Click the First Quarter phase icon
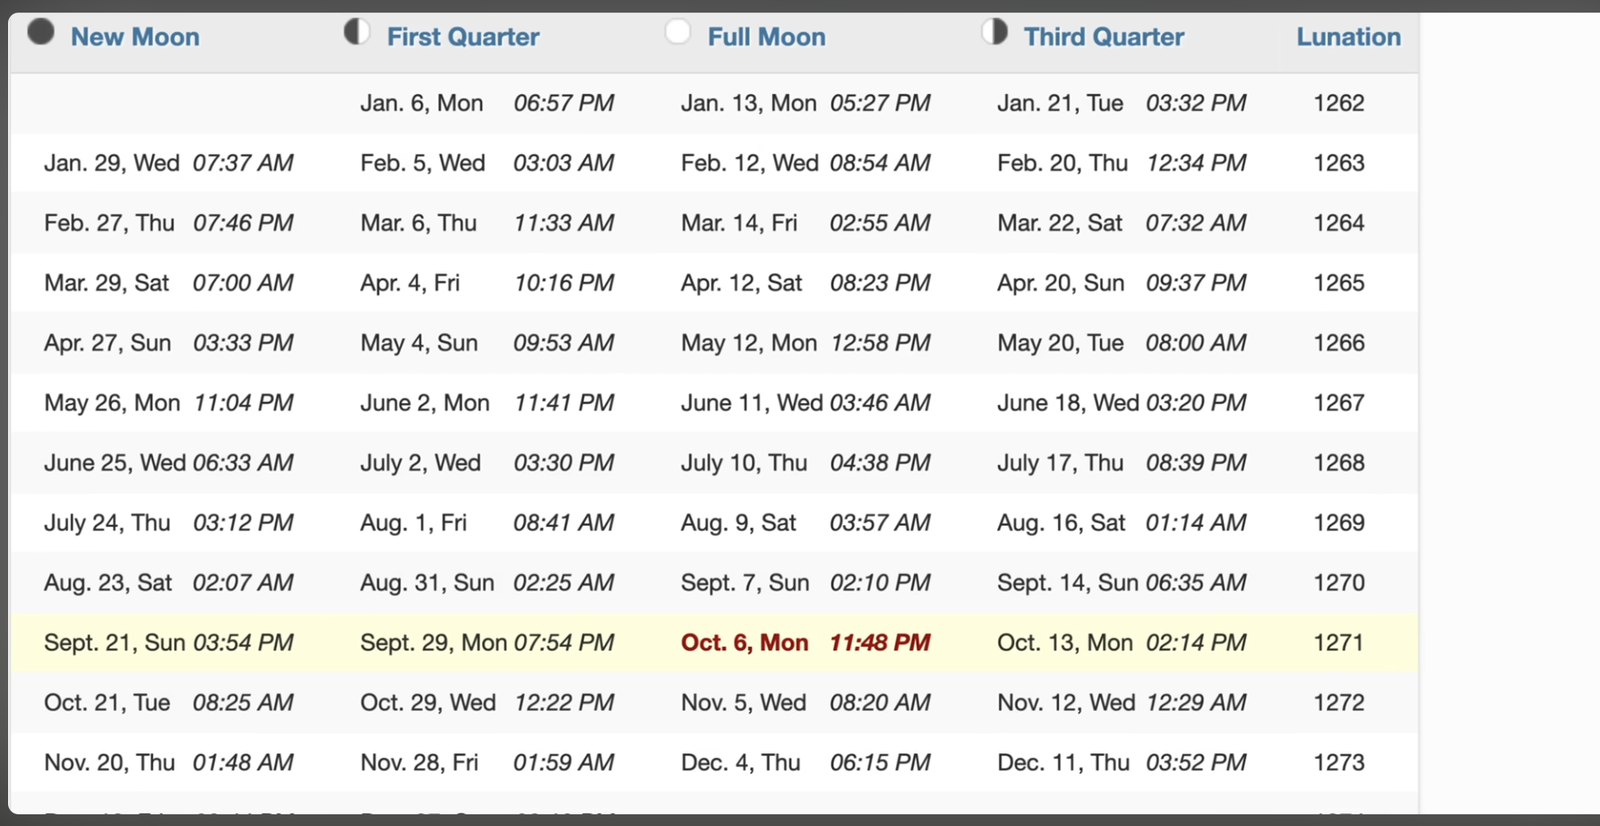 [357, 32]
